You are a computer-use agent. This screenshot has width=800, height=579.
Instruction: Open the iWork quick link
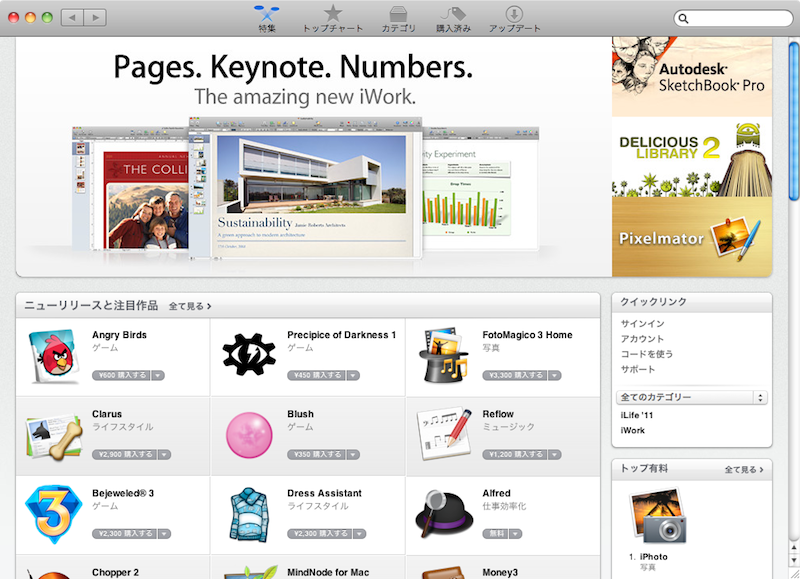[x=633, y=431]
